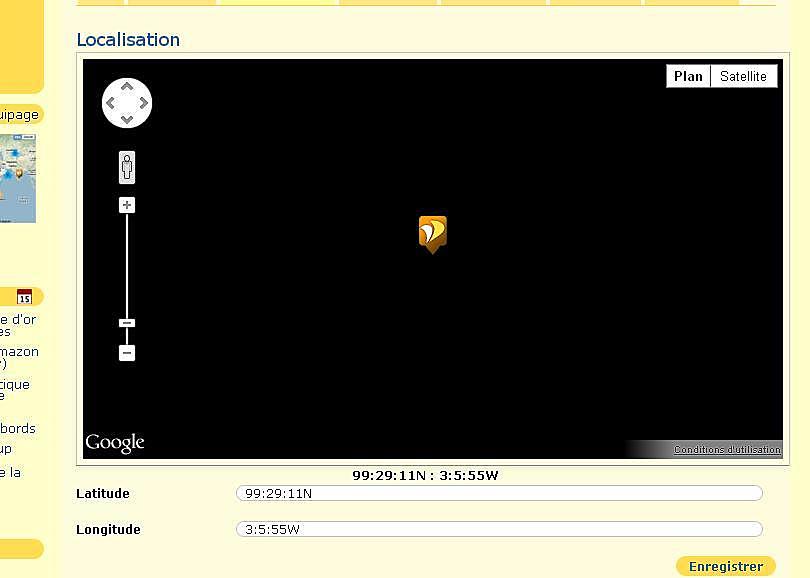
Task: Pan the map left using the west arrow
Action: pos(110,103)
